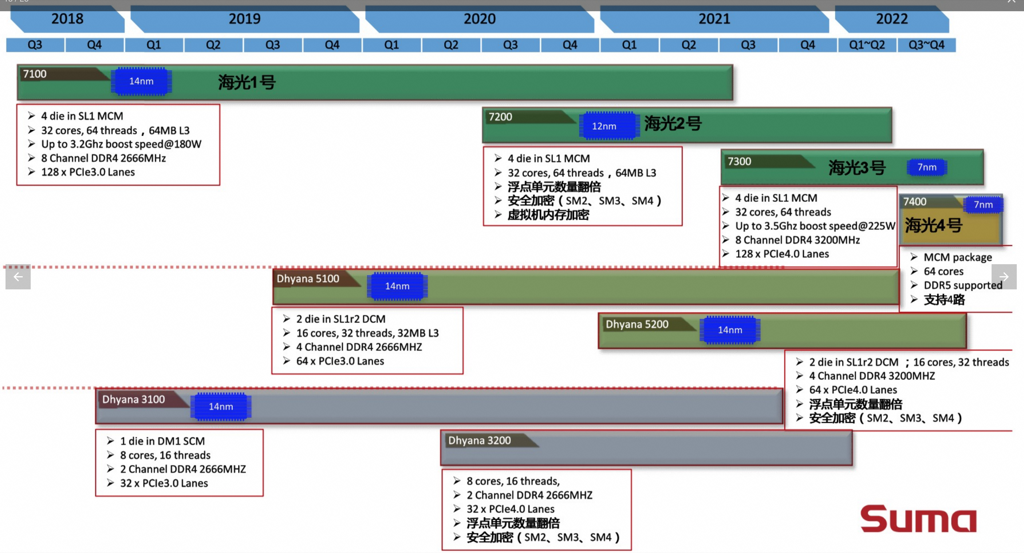Click the Q2 quarter cell under 2019
1024x553 pixels.
[213, 45]
